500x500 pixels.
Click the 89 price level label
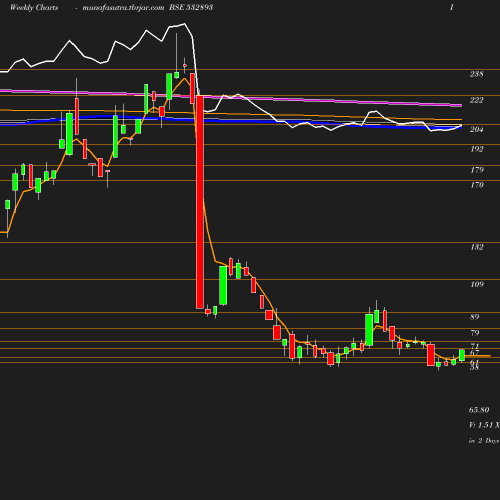click(475, 317)
